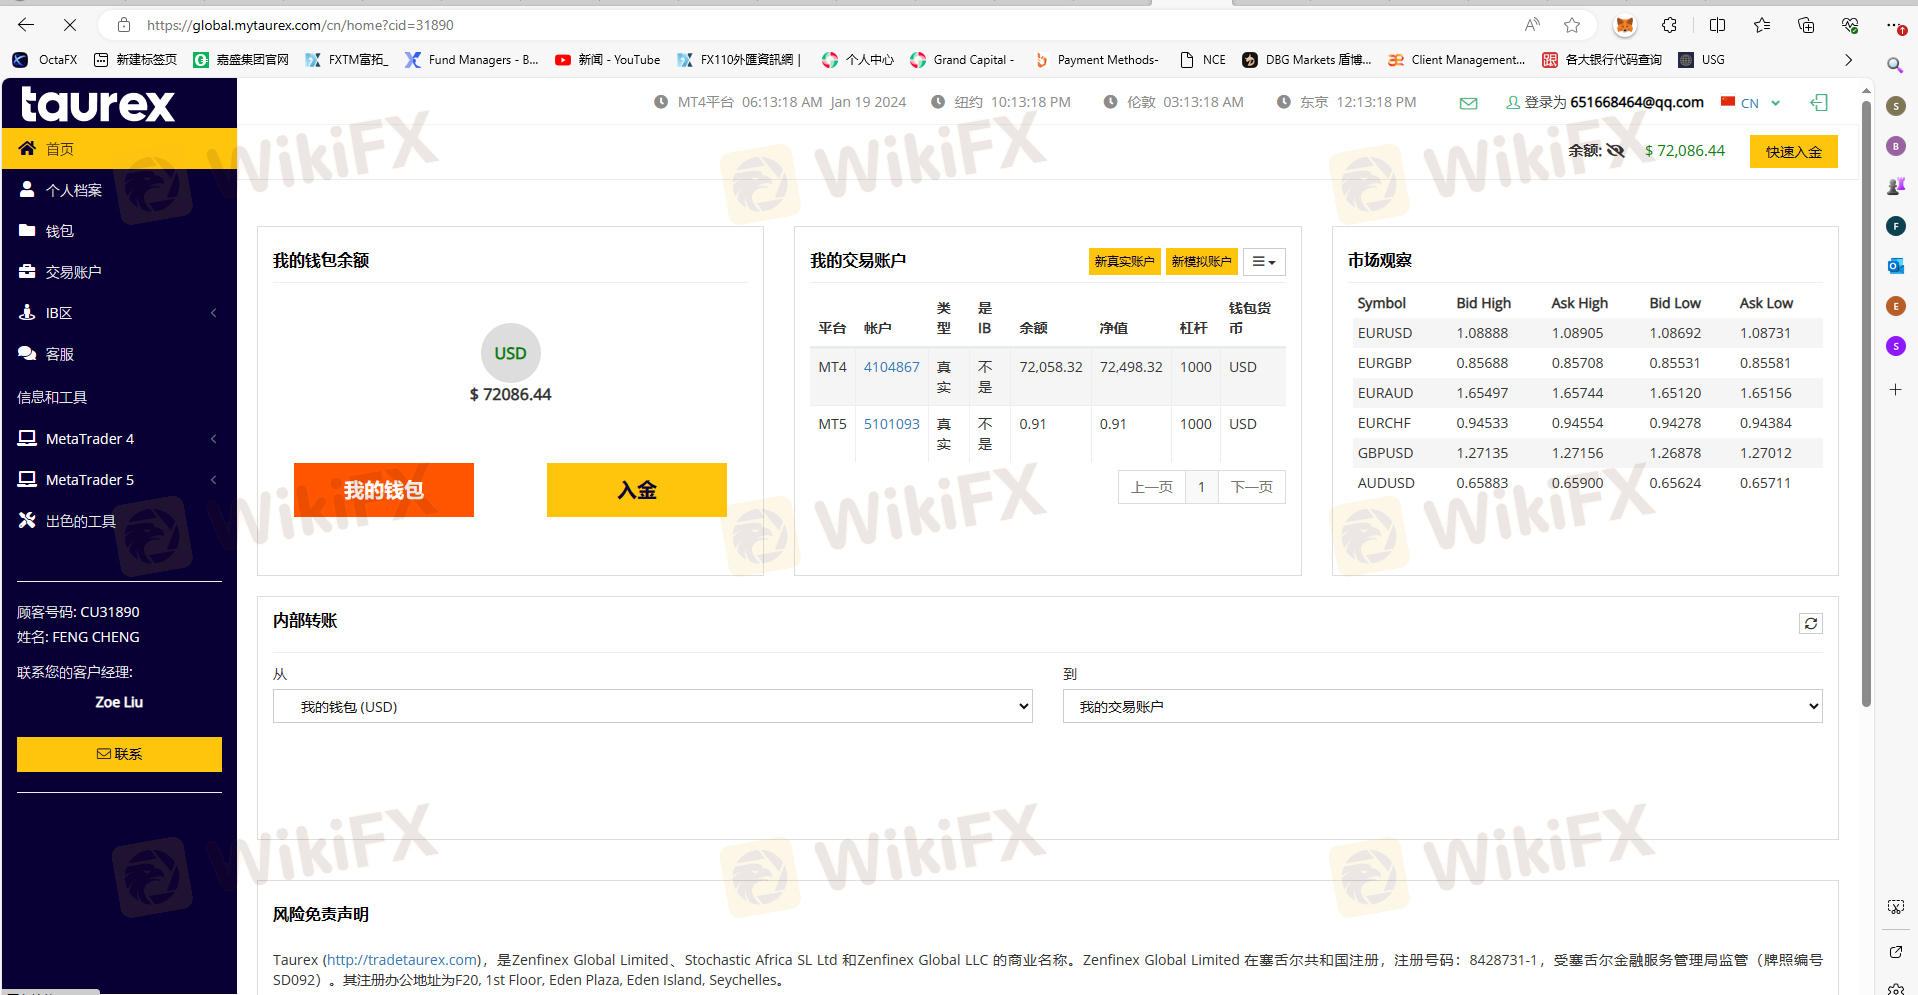Image resolution: width=1918 pixels, height=995 pixels.
Task: Open 钱包 in the sidebar
Action: click(x=119, y=231)
